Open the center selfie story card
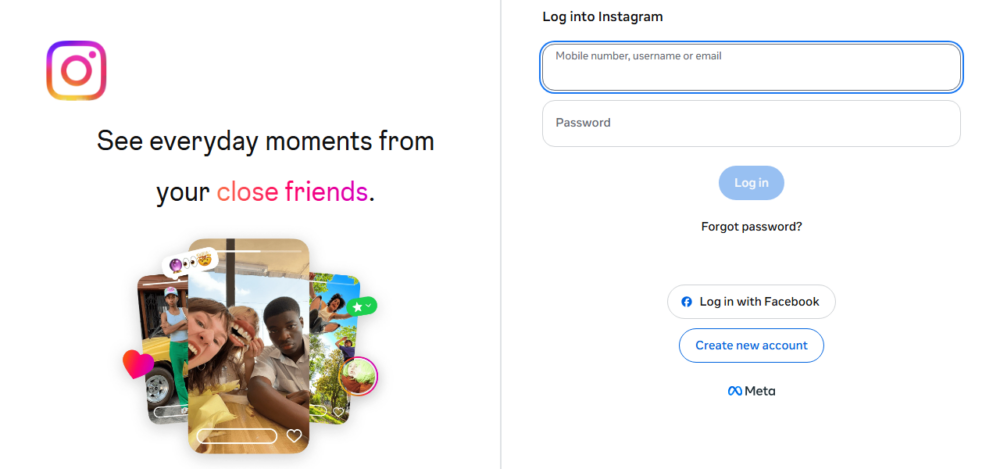Image resolution: width=1000 pixels, height=469 pixels. click(x=249, y=346)
